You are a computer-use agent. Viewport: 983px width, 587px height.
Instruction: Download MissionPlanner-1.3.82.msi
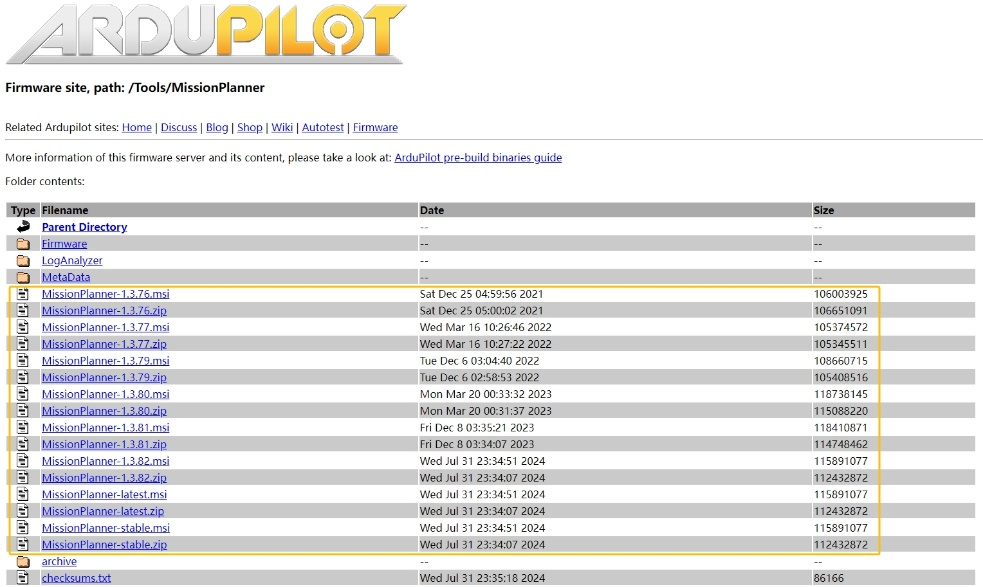(x=105, y=461)
